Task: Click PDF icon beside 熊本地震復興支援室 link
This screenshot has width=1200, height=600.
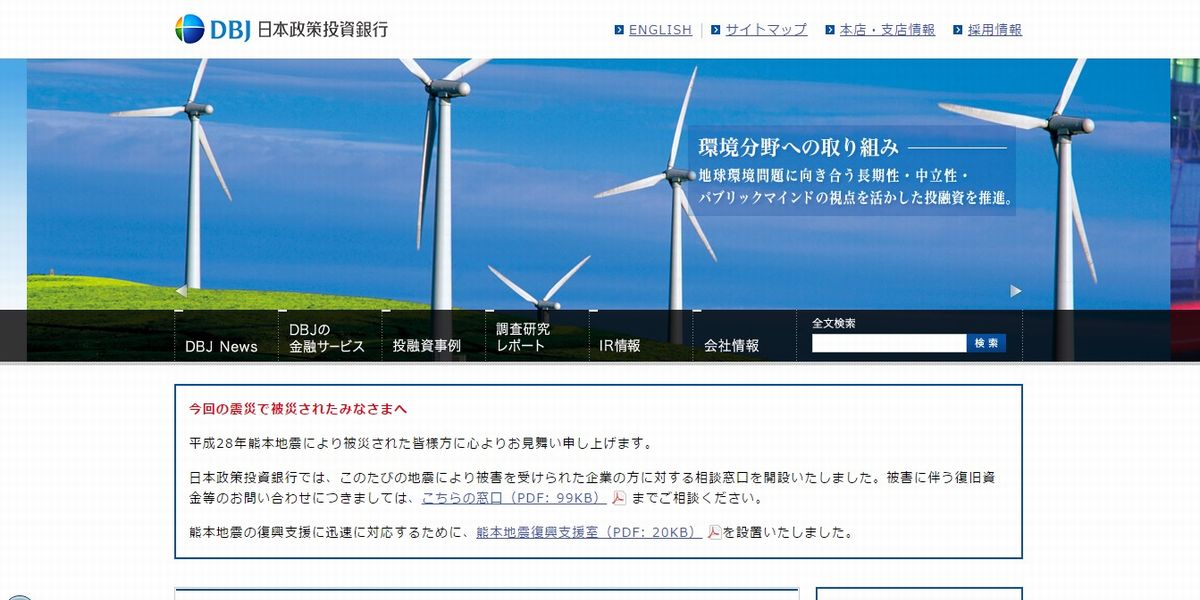Action: [714, 532]
